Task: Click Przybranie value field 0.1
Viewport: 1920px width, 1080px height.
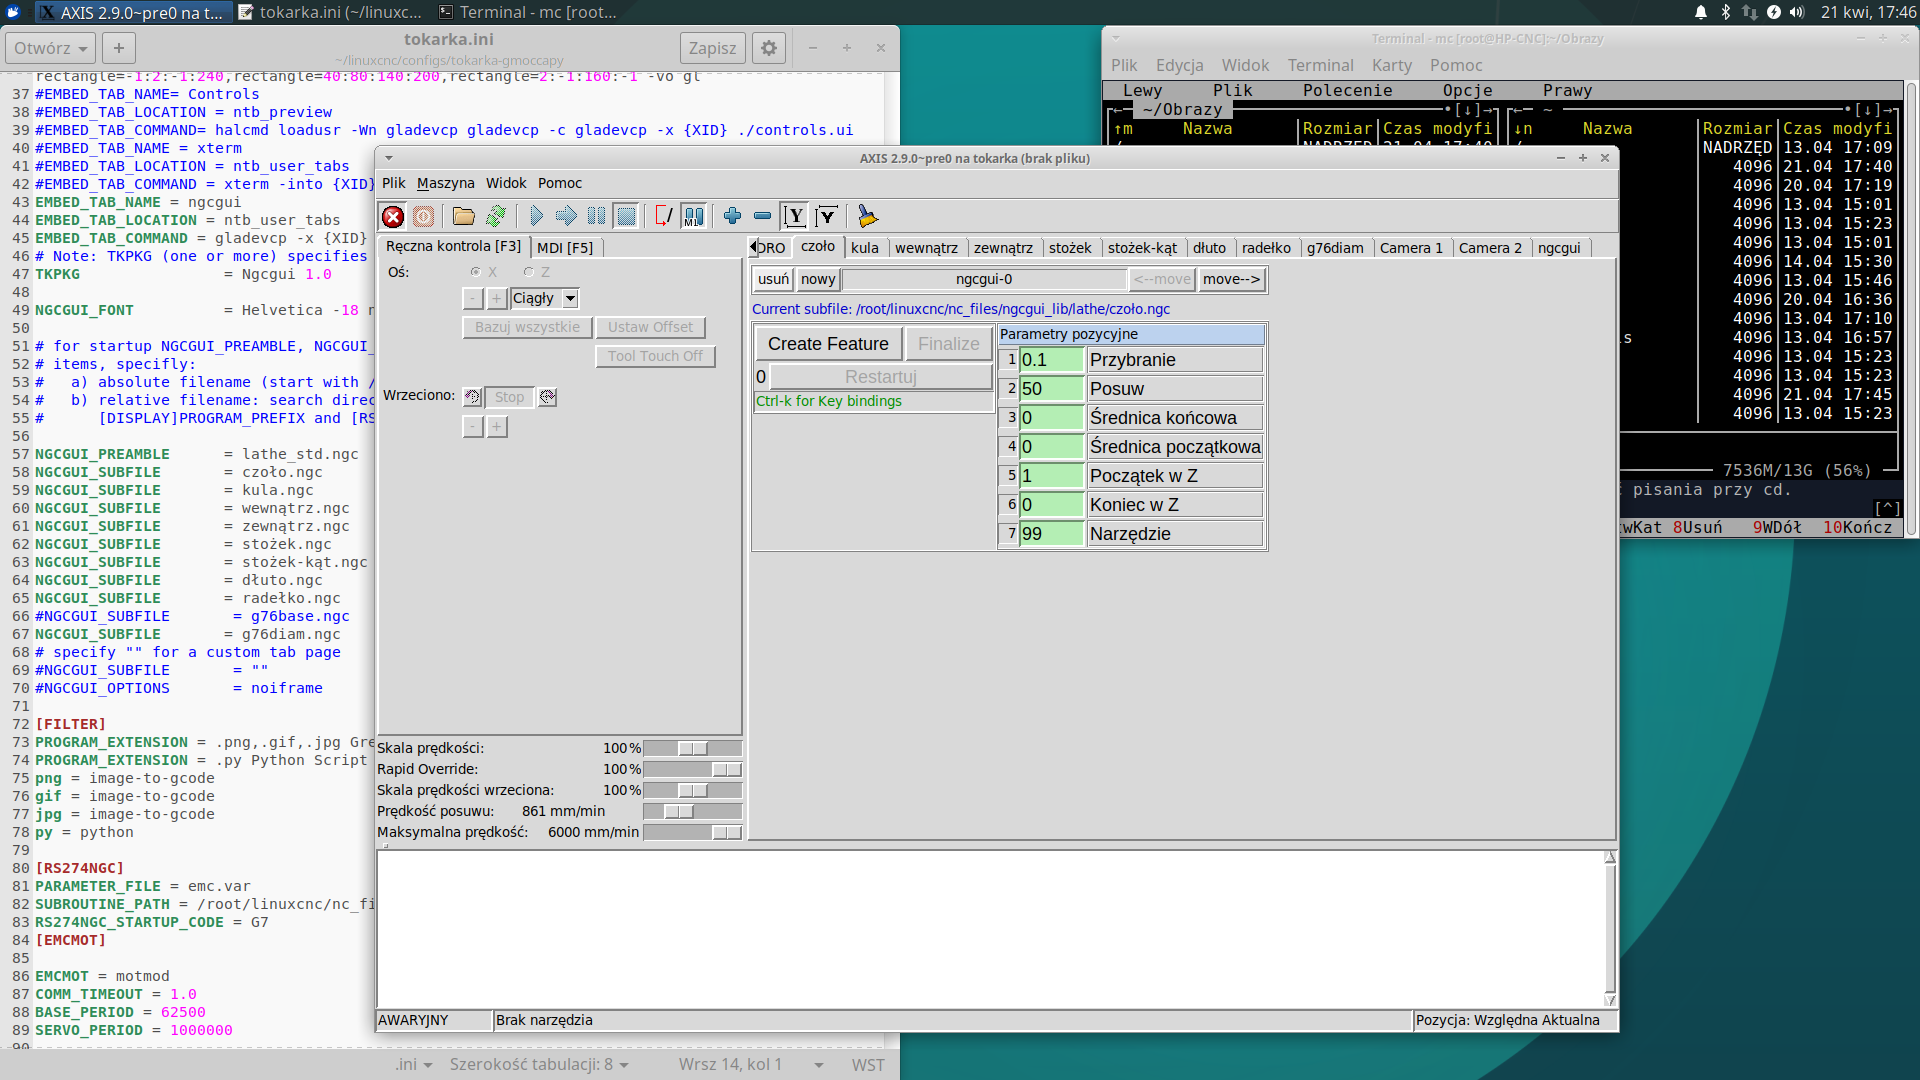Action: 1051,360
